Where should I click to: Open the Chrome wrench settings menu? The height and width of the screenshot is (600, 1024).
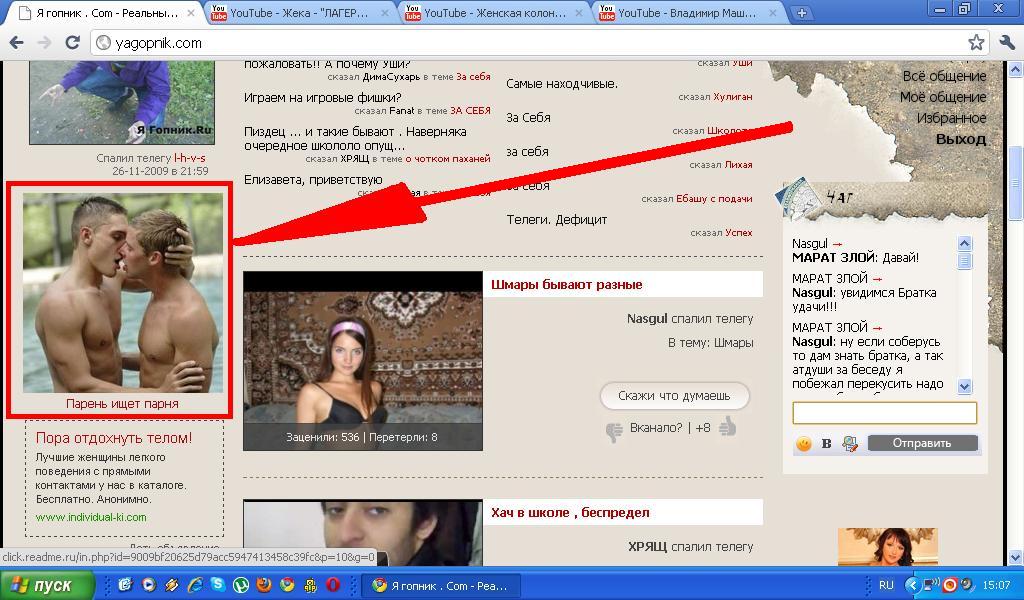(1006, 42)
